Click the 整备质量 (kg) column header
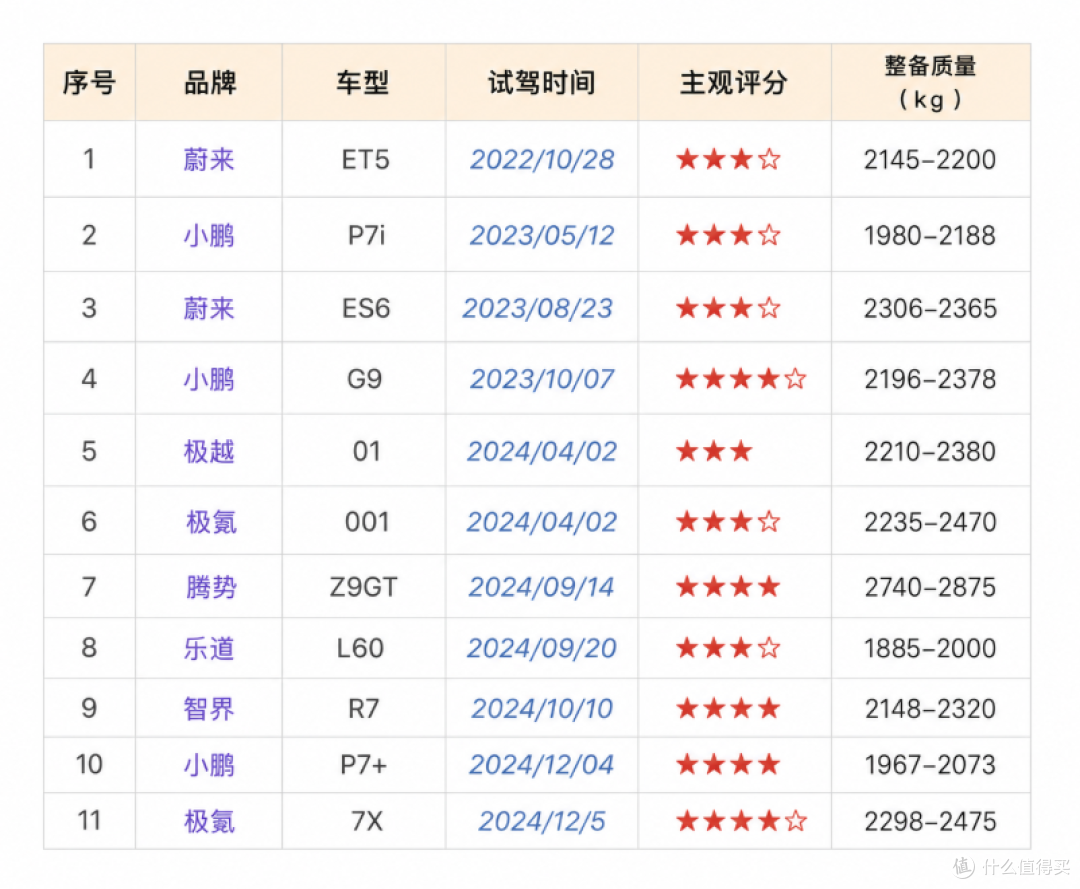 (930, 83)
